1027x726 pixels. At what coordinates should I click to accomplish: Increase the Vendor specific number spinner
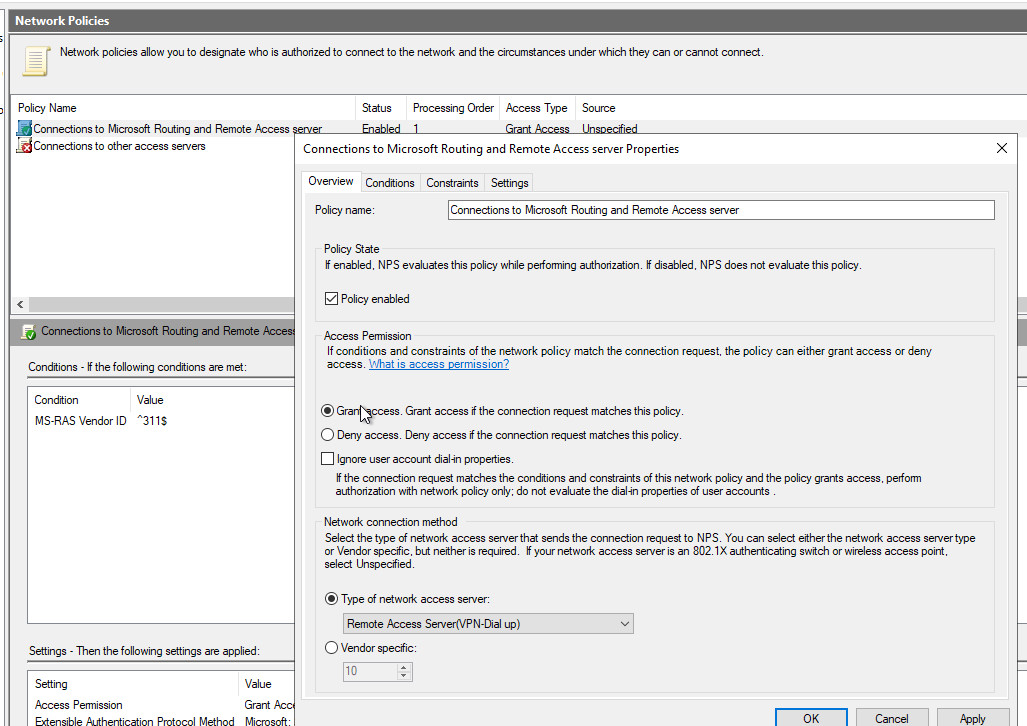pos(404,667)
